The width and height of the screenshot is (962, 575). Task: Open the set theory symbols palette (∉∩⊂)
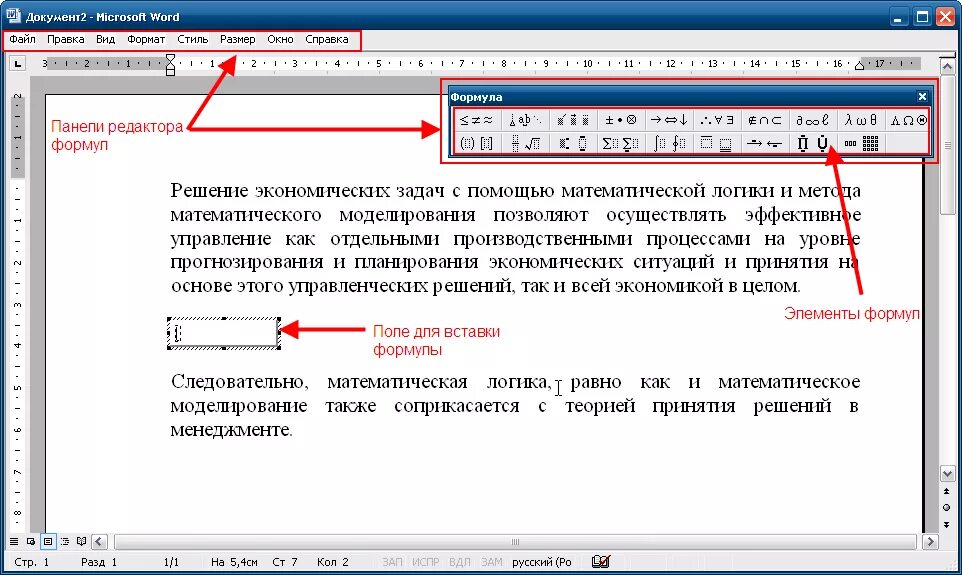click(x=764, y=120)
